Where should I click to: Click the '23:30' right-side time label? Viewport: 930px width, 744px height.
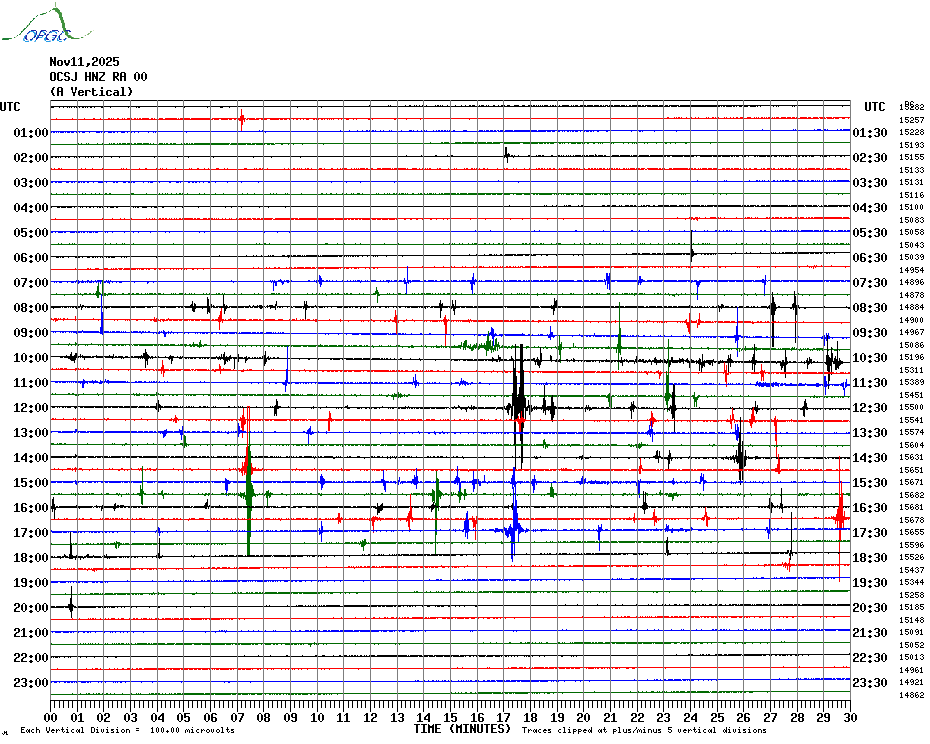coord(870,683)
